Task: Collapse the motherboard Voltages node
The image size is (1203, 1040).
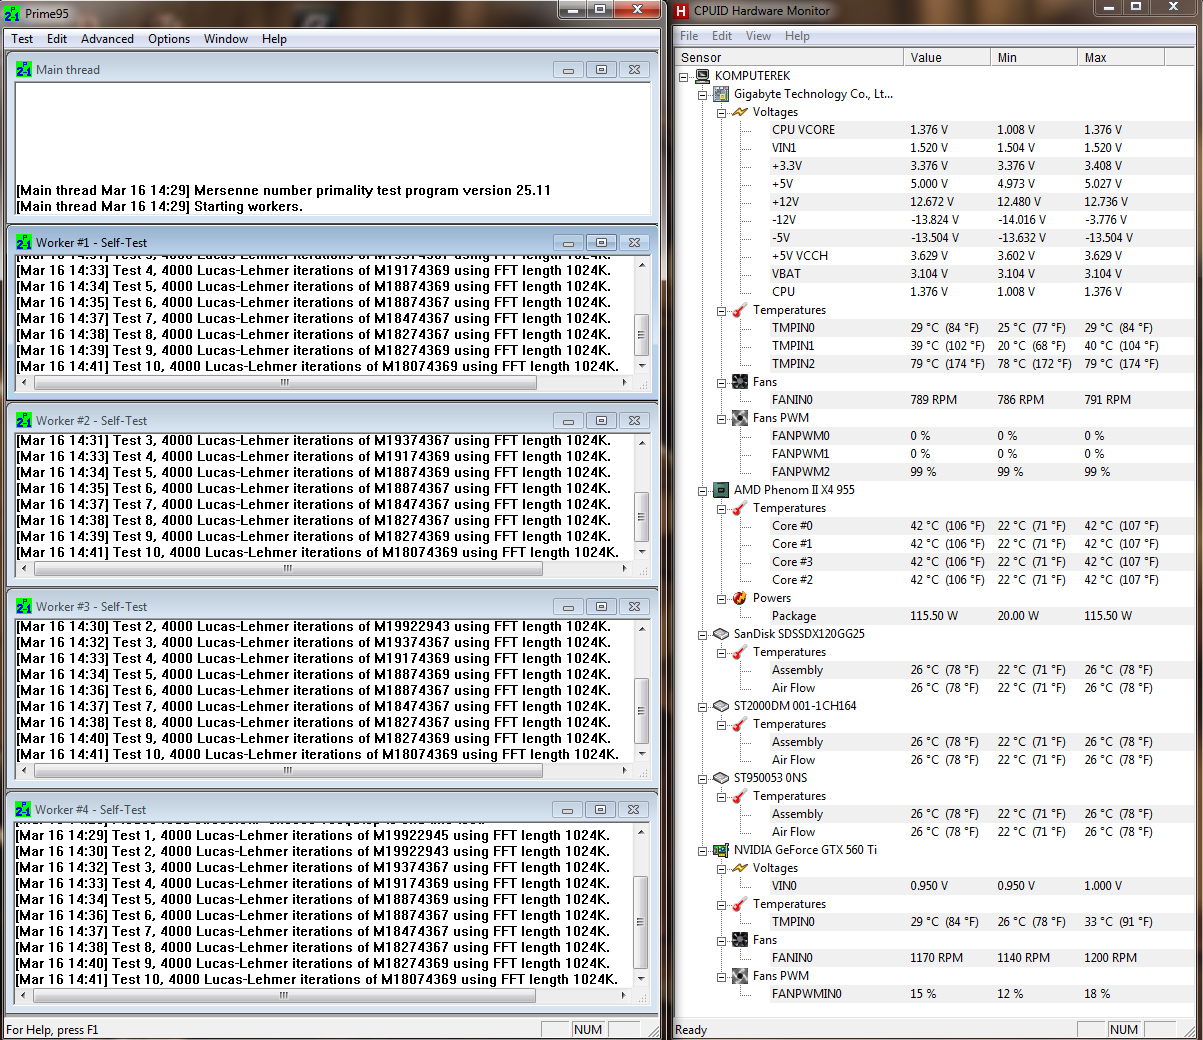Action: click(x=722, y=113)
